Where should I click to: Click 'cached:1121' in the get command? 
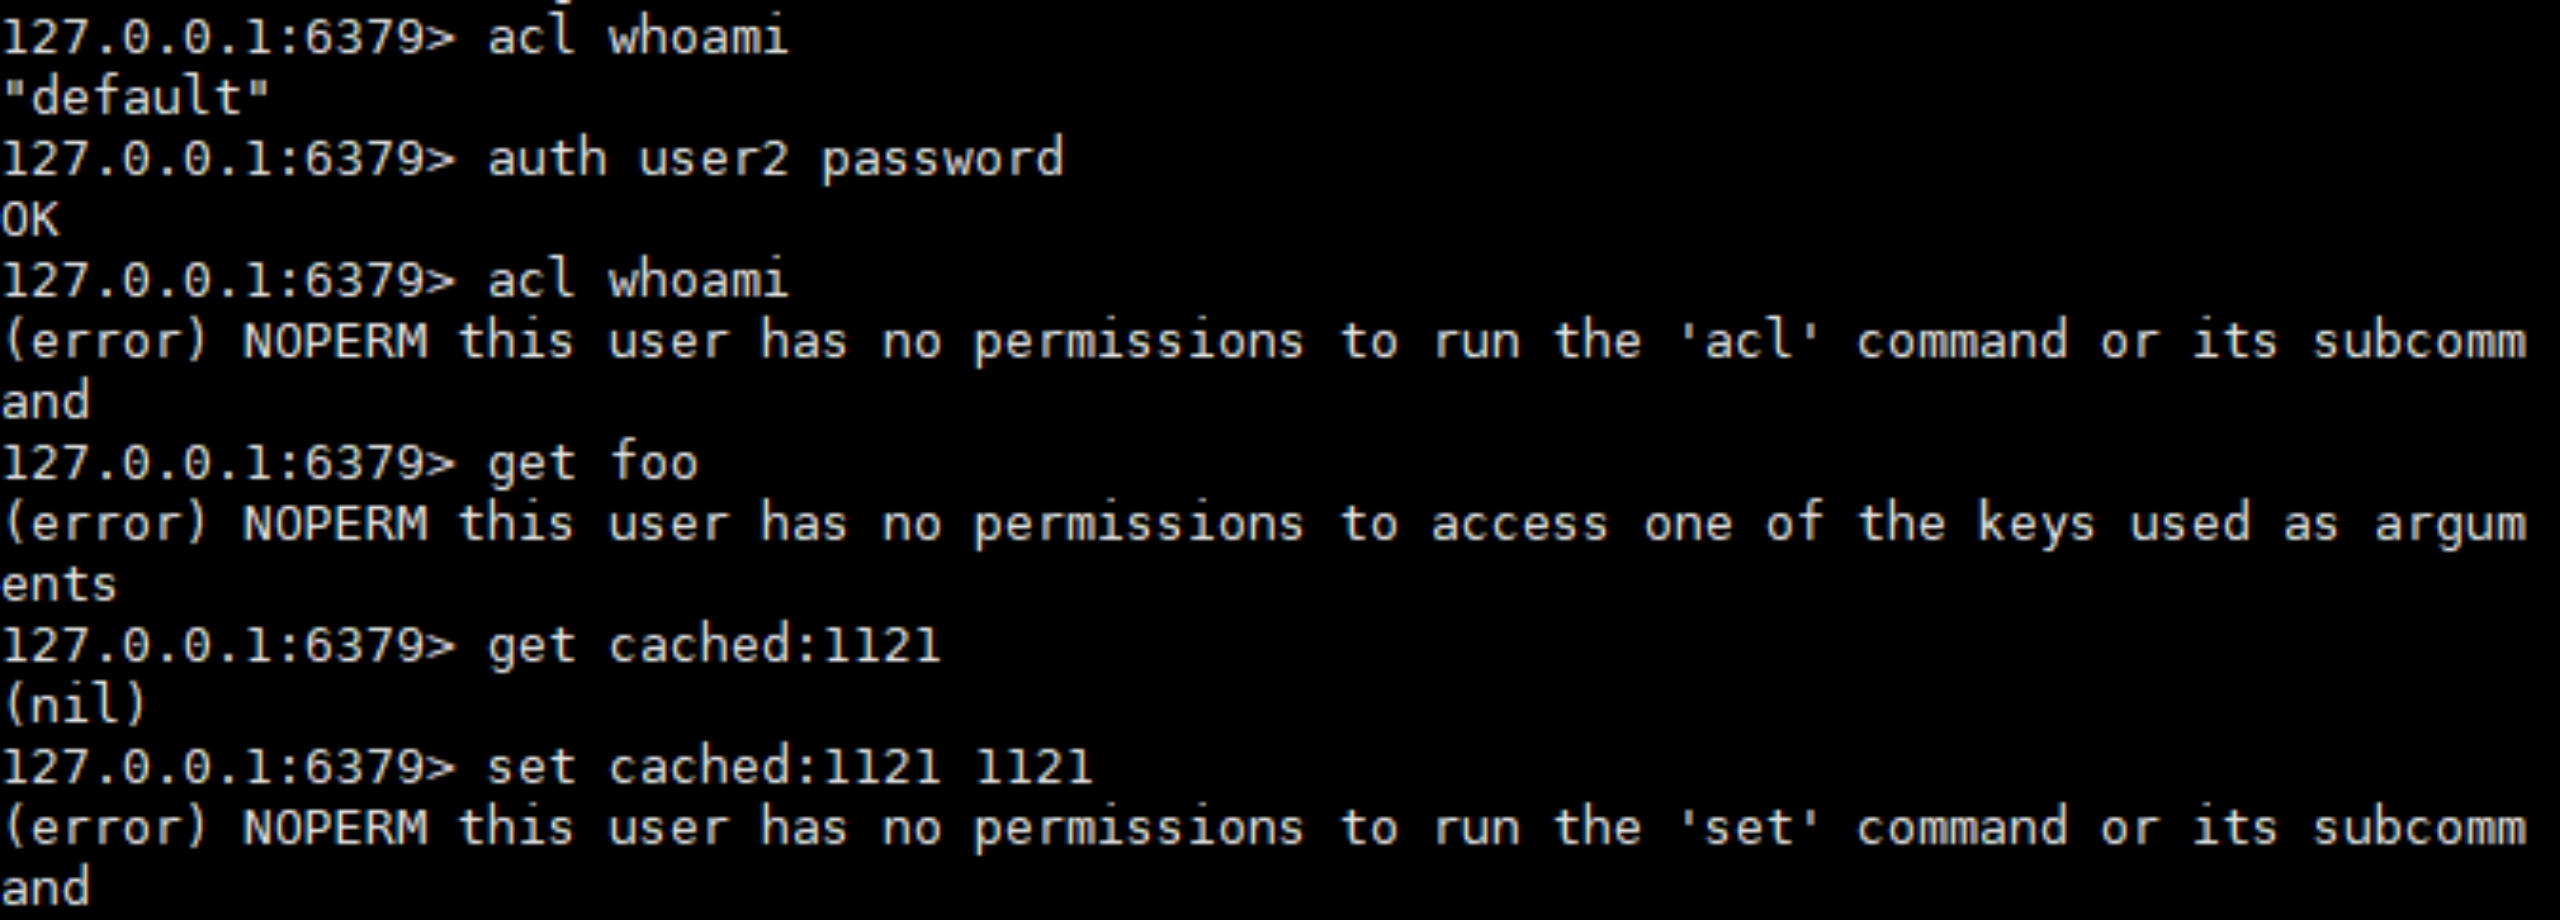774,646
